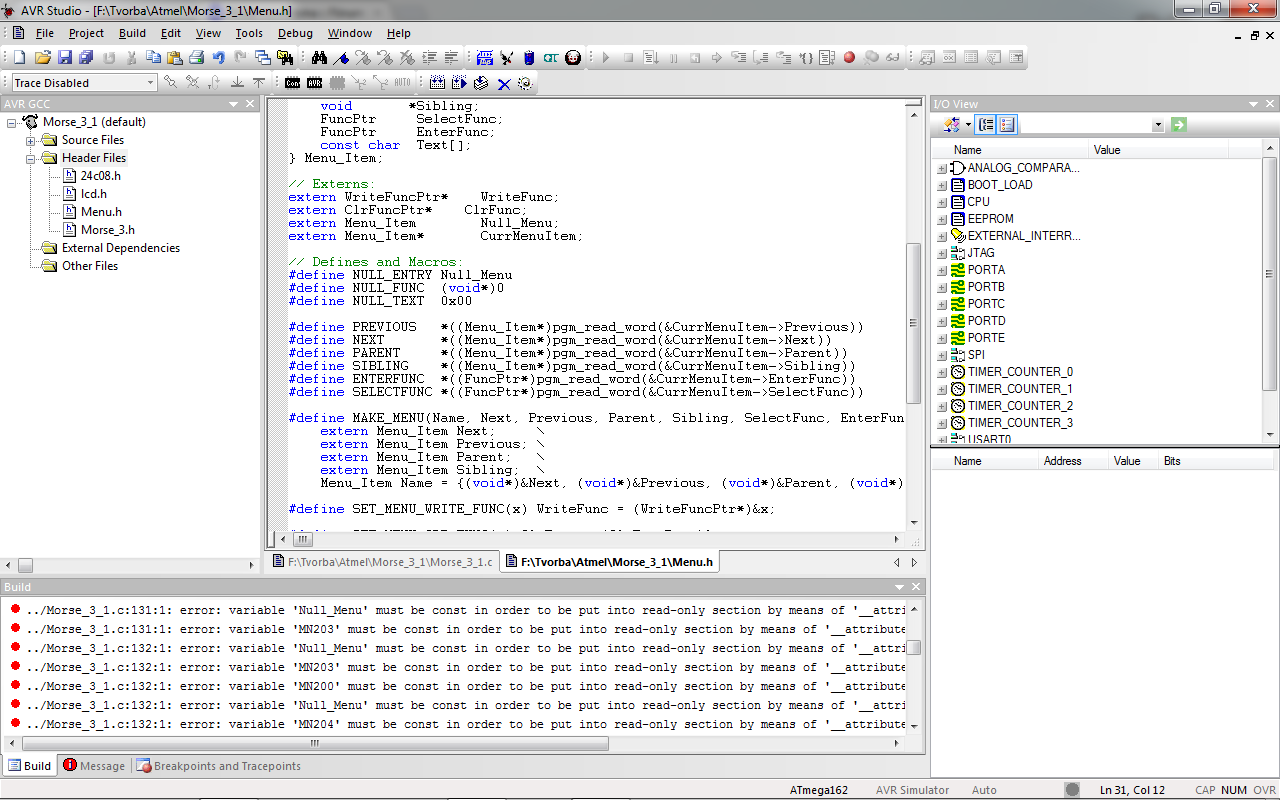The height and width of the screenshot is (800, 1280).
Task: Collapse the Header Files folder node
Action: click(x=31, y=158)
